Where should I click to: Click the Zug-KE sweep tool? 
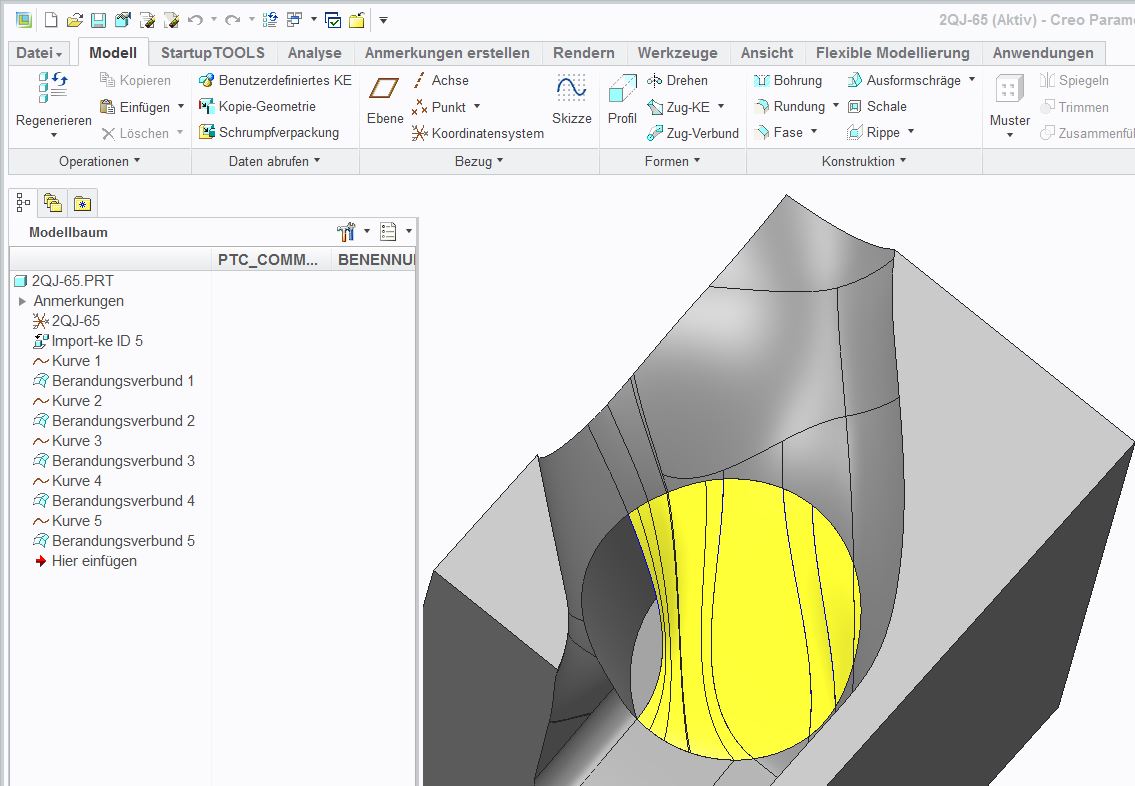click(678, 107)
